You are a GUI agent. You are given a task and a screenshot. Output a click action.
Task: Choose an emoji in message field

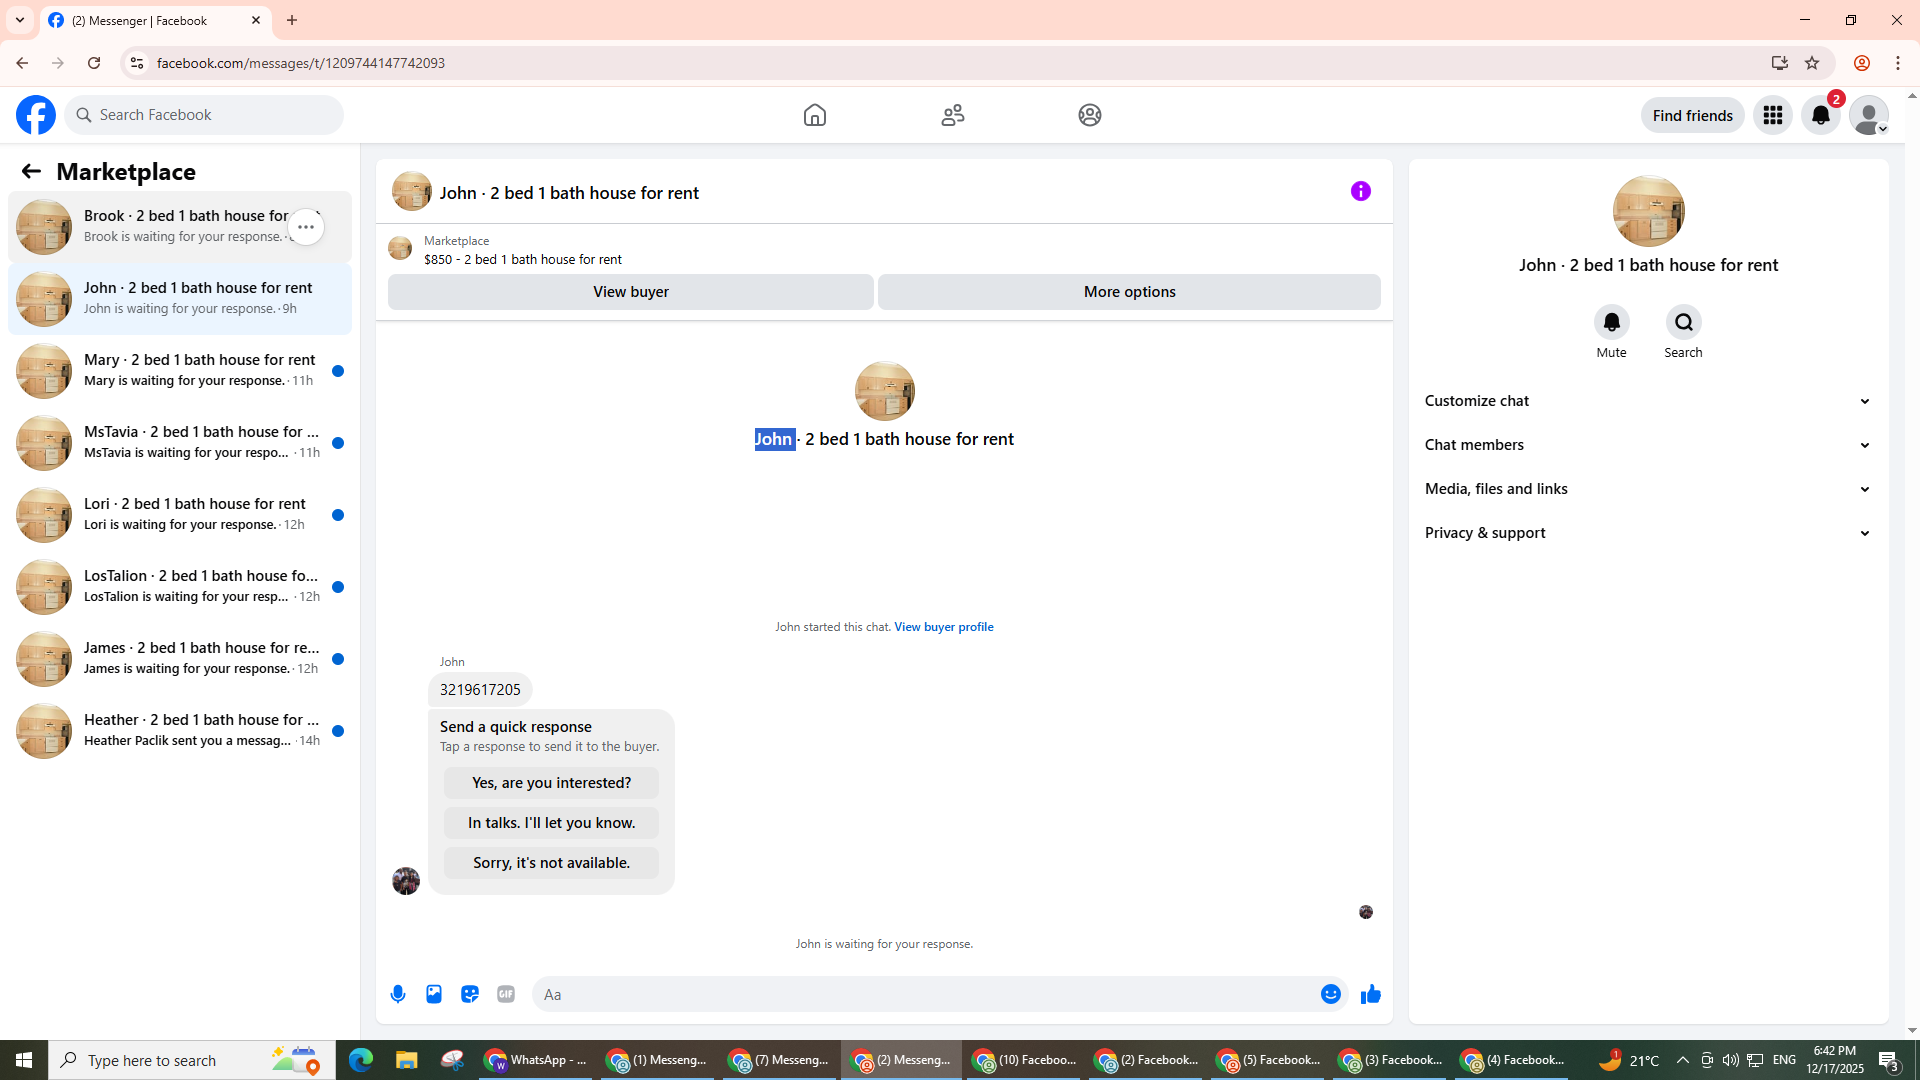point(1330,994)
